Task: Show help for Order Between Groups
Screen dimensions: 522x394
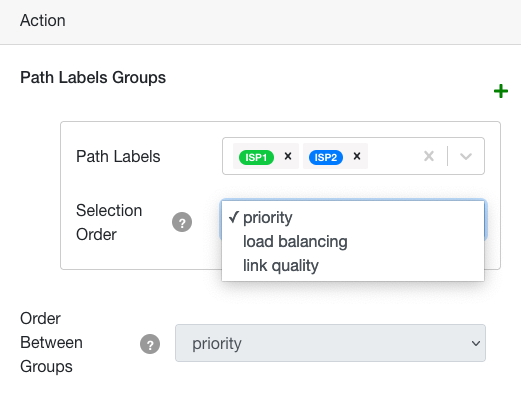Action: coord(150,344)
